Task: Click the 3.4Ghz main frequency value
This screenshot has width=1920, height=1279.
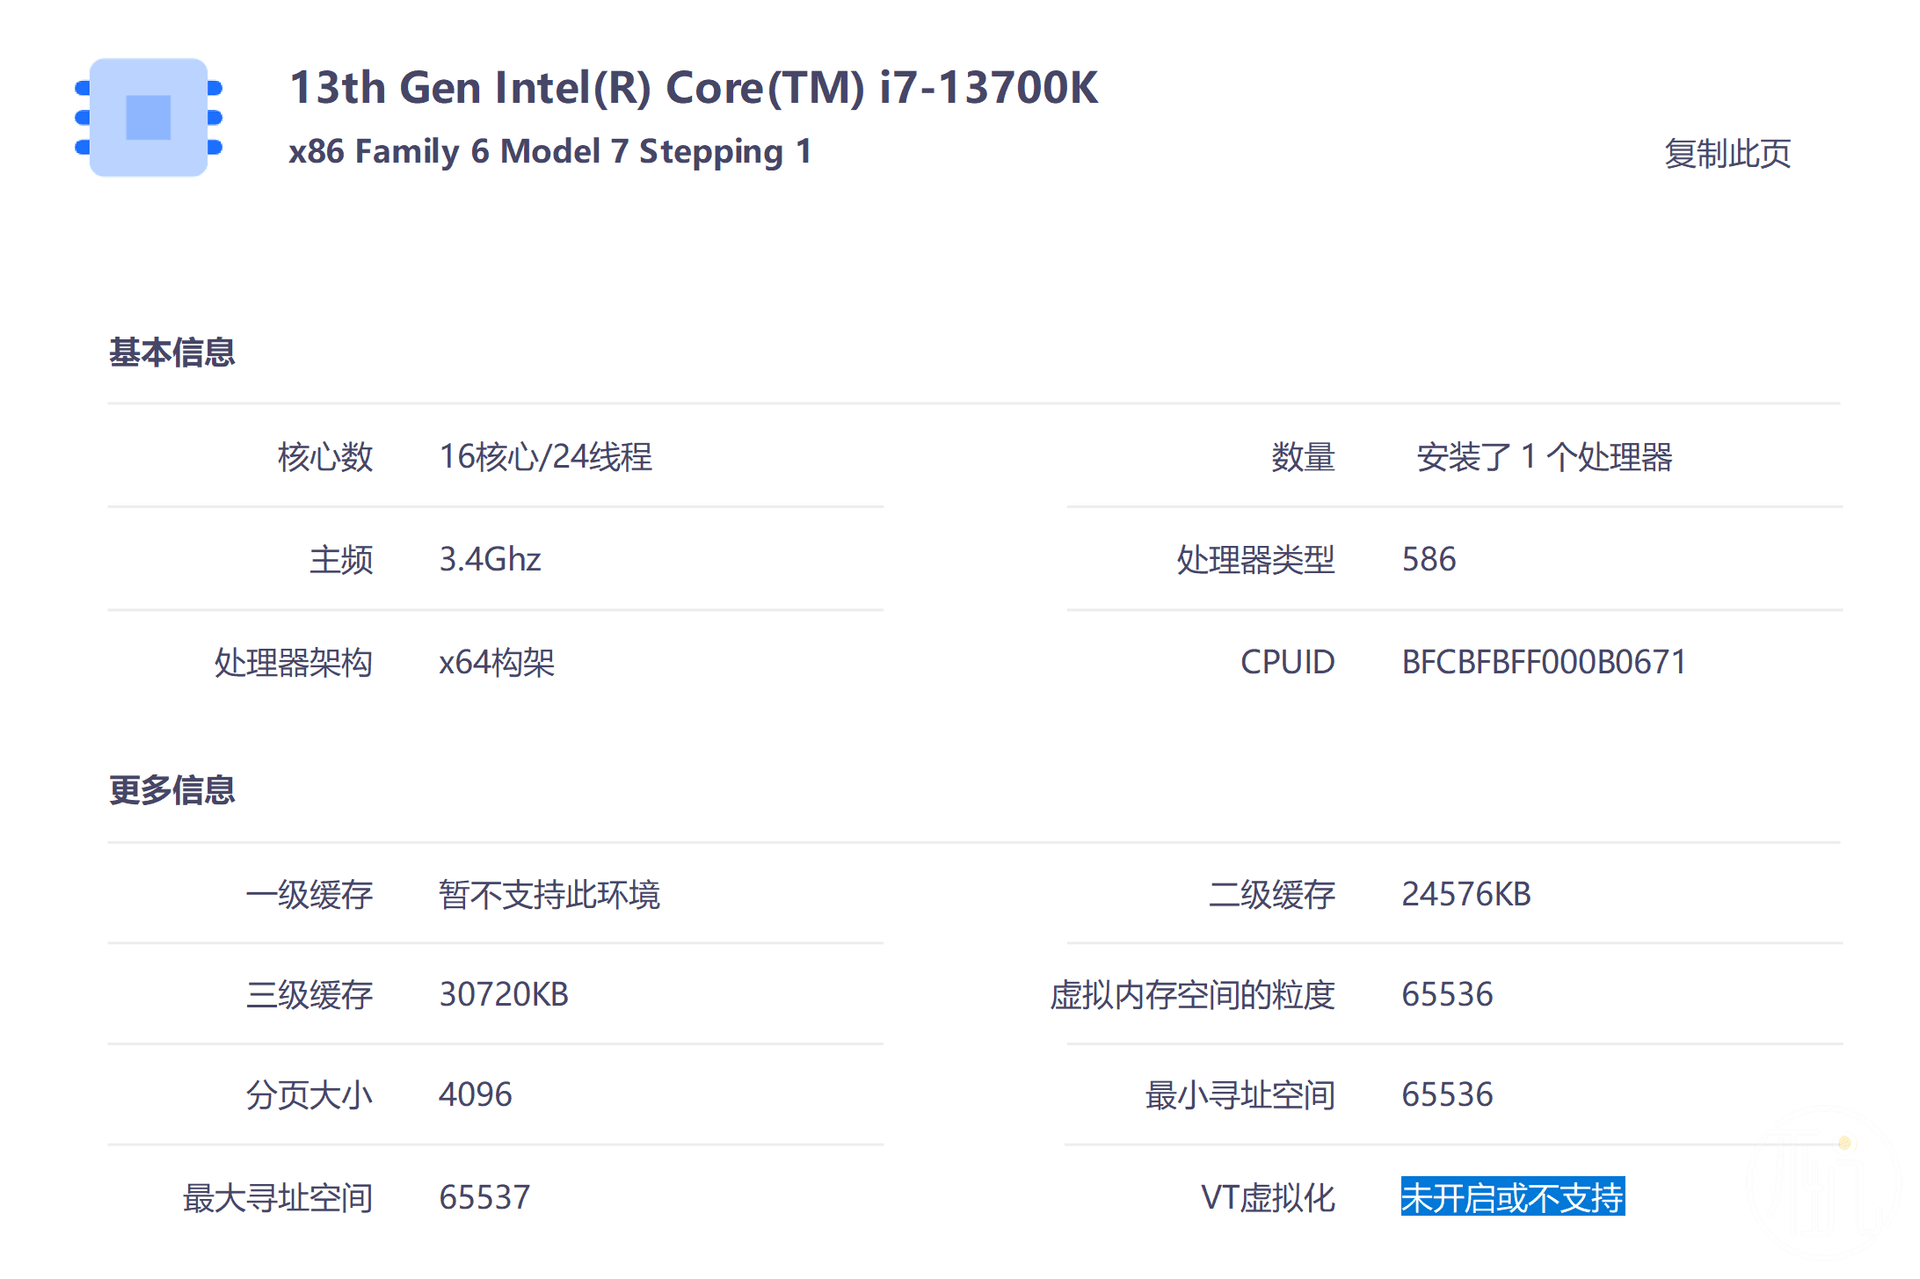Action: 490,559
